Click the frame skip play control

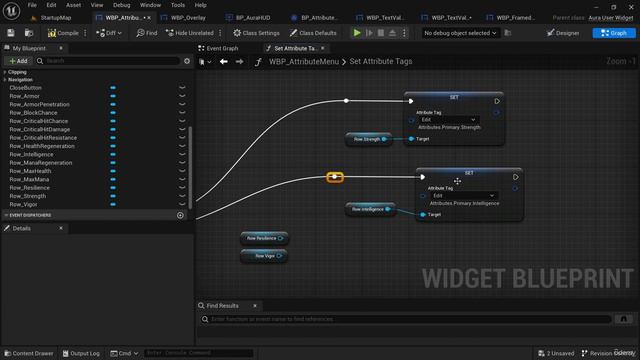[x=369, y=33]
